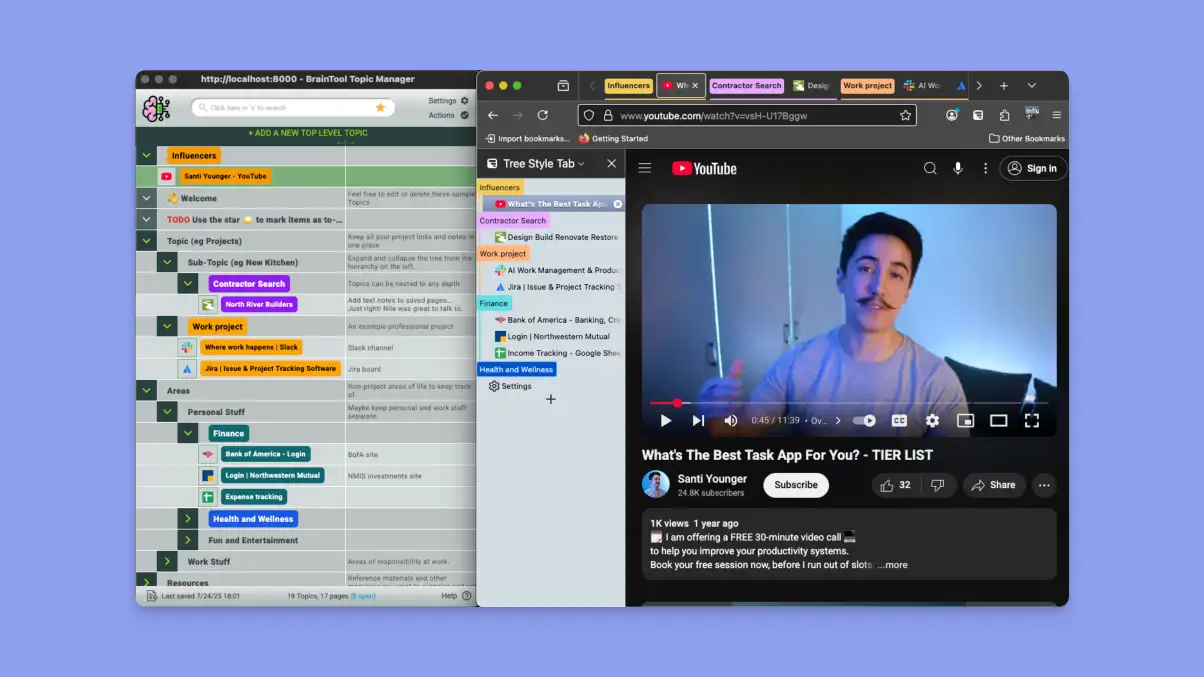The image size is (1204, 677).
Task: Toggle autoplay switch in video player
Action: point(865,421)
